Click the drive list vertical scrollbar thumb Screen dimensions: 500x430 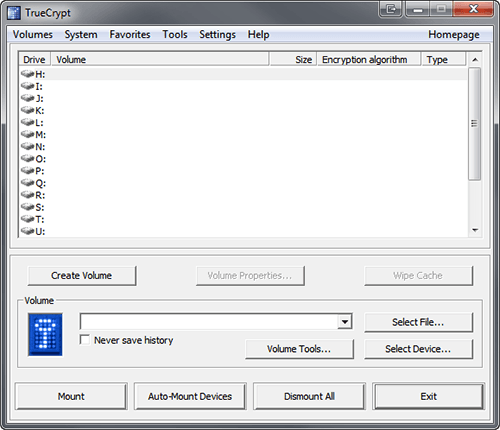tap(475, 124)
